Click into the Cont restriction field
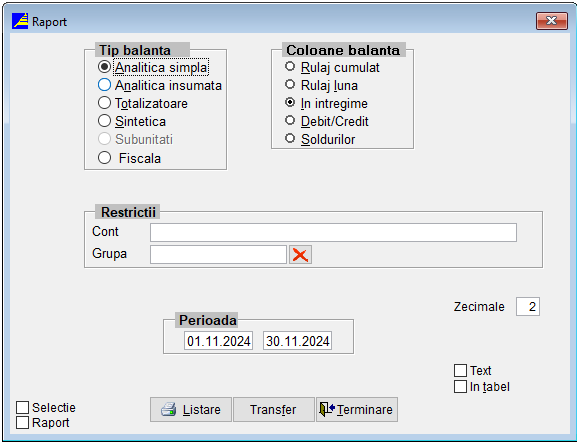 click(x=333, y=233)
